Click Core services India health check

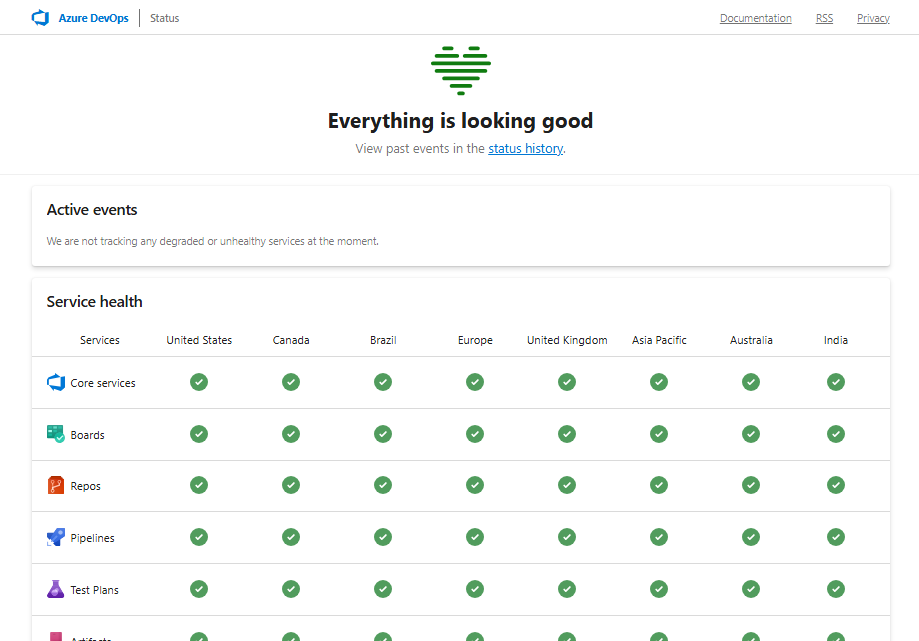[836, 382]
